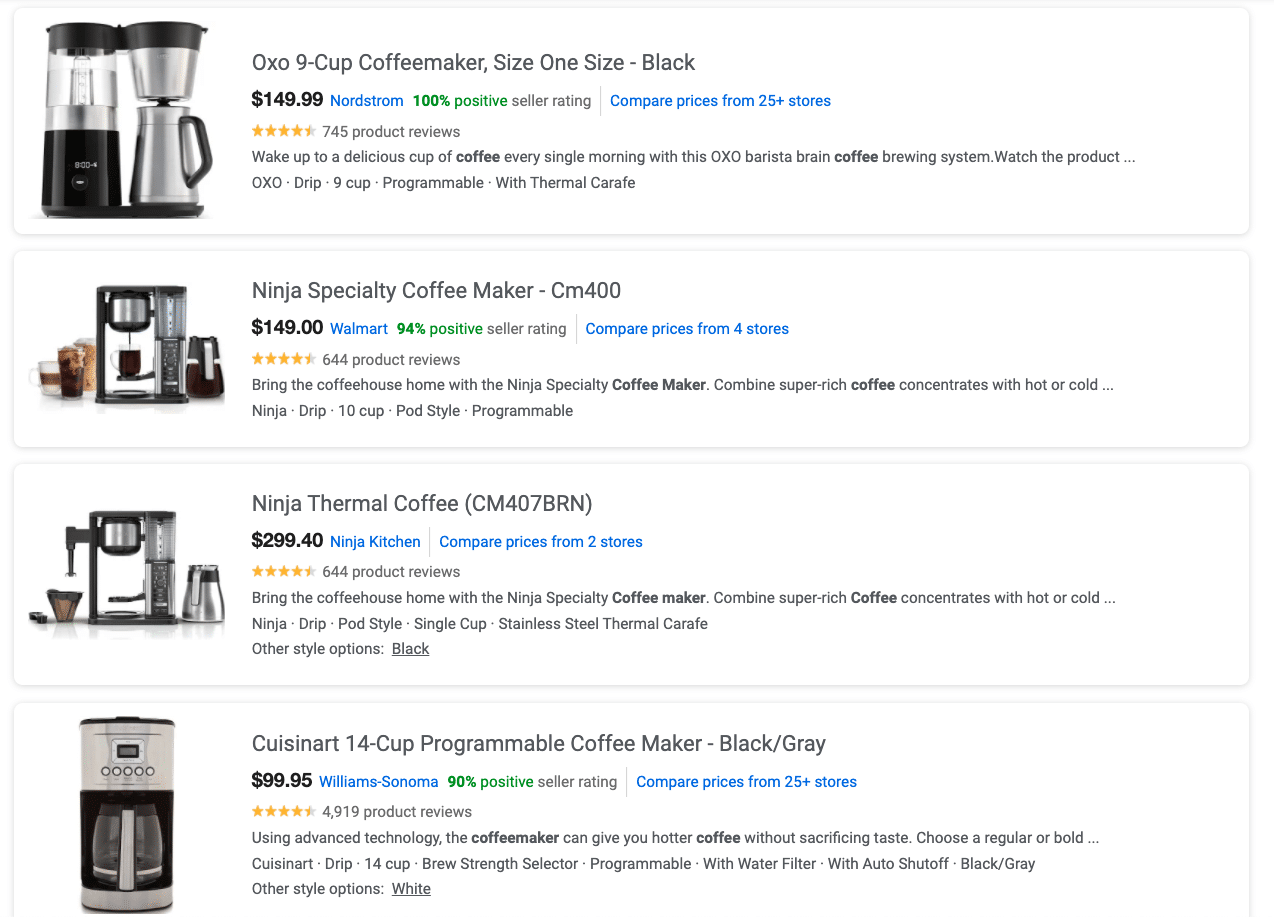Compare prices from 25+ stores for Cuisinart

coord(746,781)
